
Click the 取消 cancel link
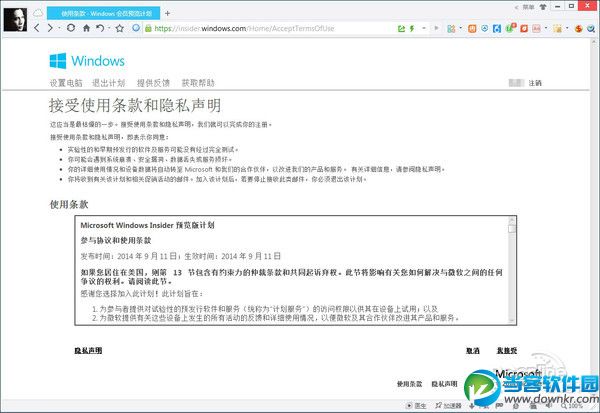click(x=473, y=350)
